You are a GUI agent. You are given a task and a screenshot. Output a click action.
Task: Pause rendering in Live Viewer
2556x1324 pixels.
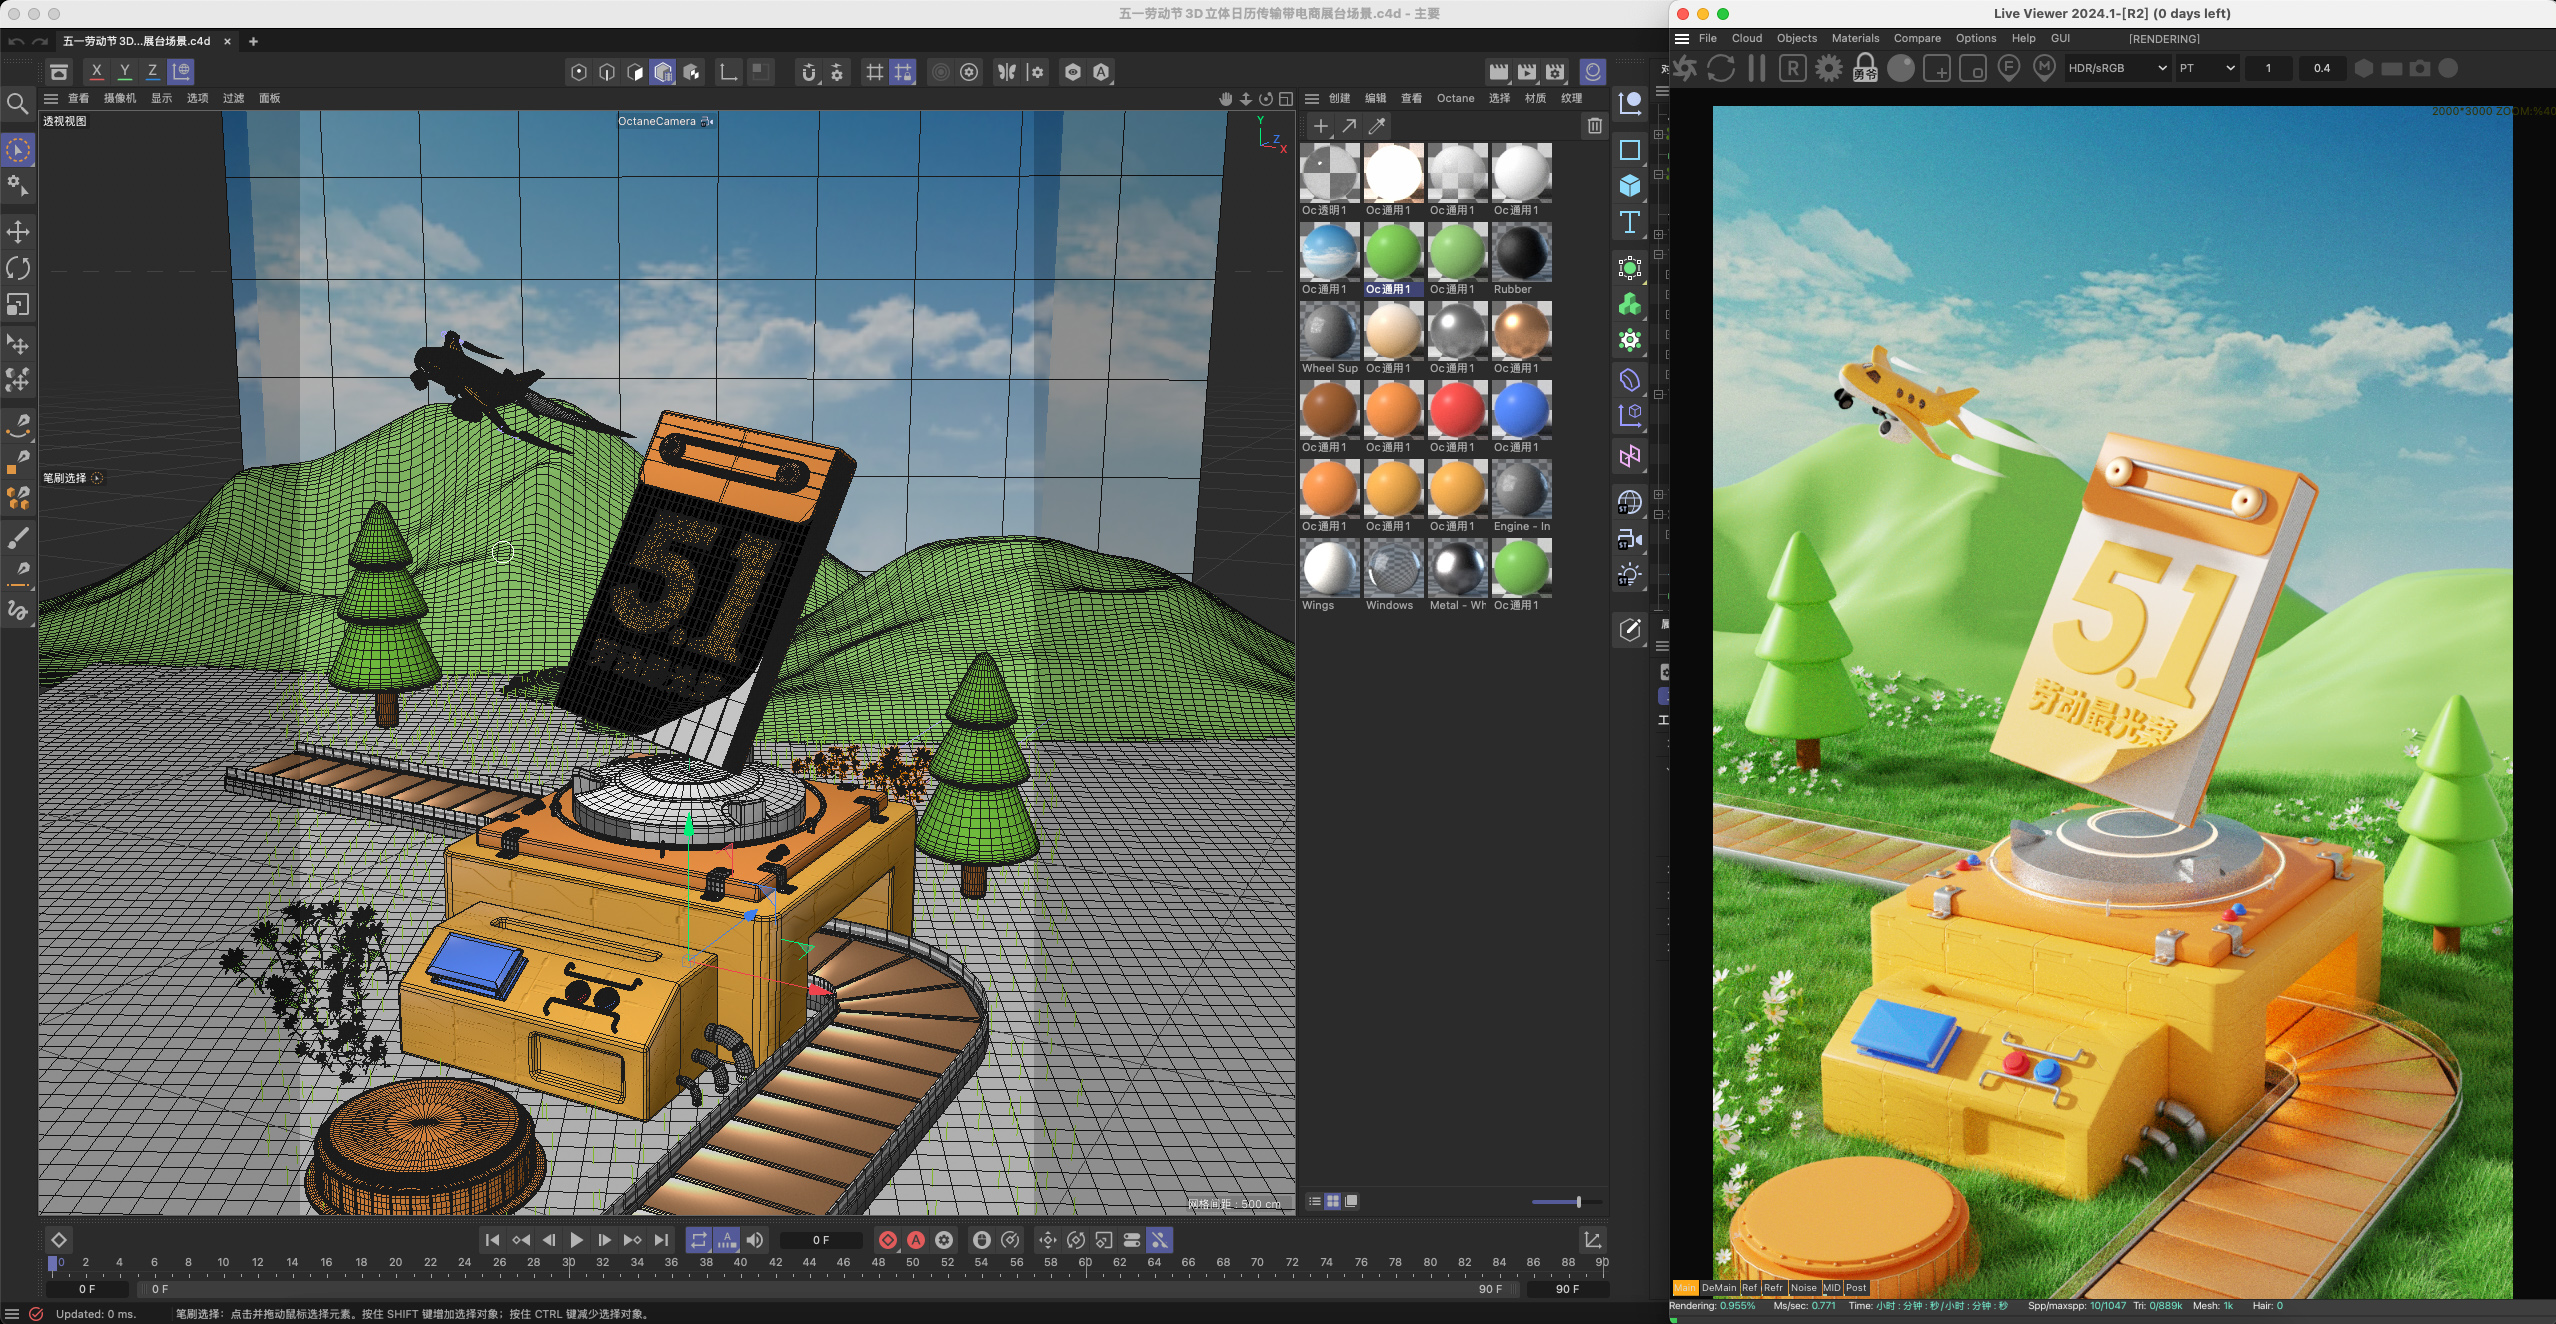click(1756, 68)
